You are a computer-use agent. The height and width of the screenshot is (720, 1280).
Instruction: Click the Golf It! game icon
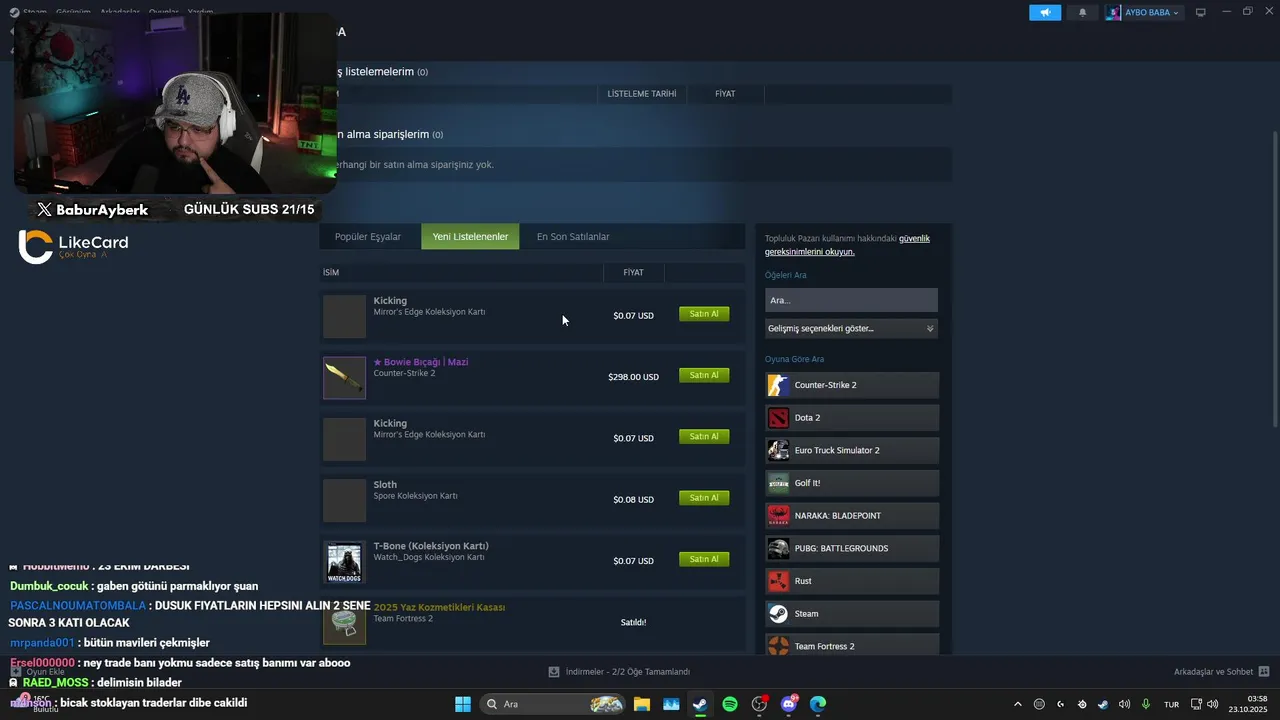coord(778,483)
